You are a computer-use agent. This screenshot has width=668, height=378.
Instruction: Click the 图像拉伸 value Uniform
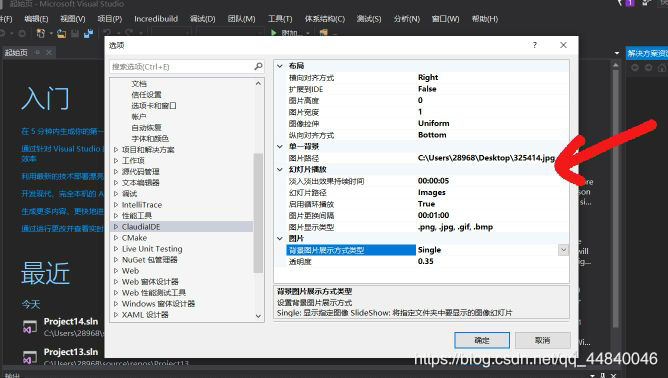434,123
